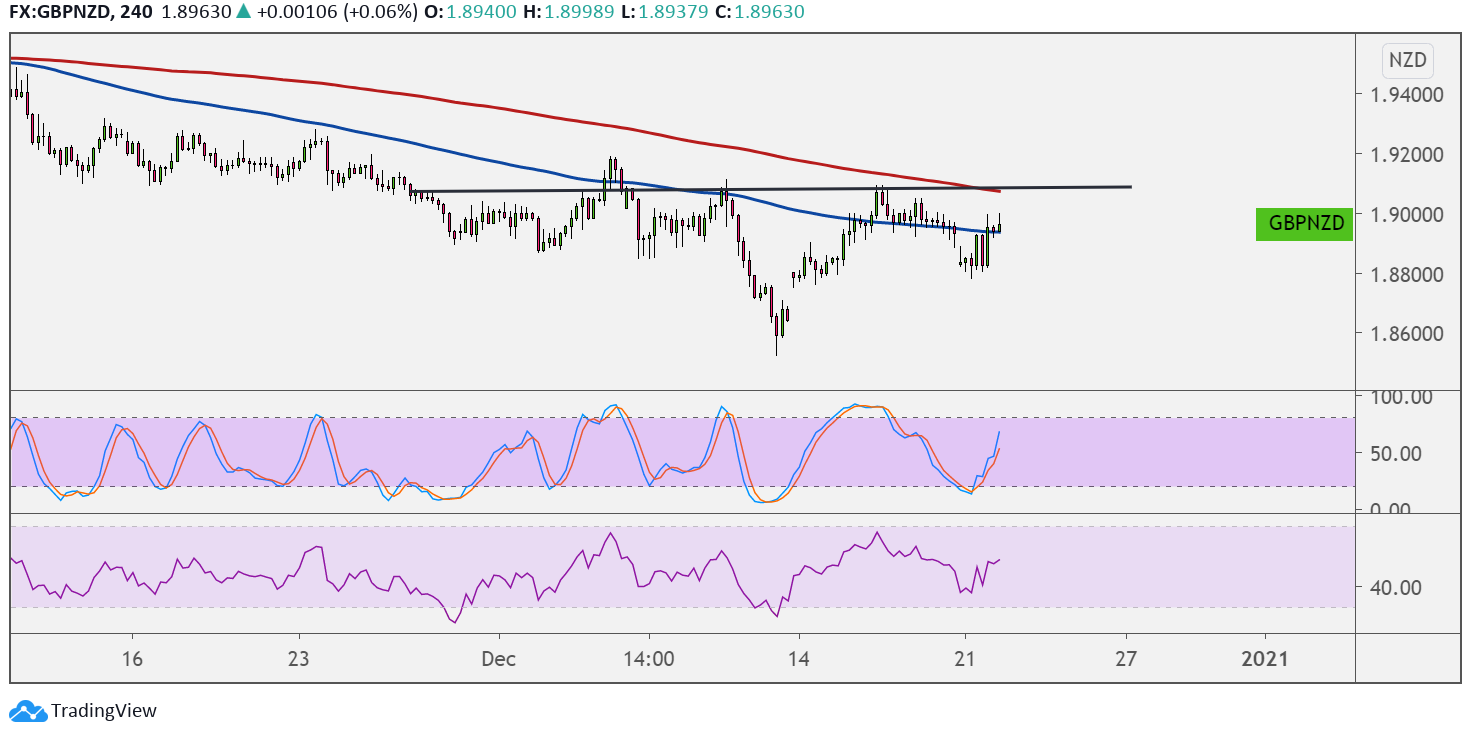Image resolution: width=1471 pixels, height=738 pixels.
Task: Click the 27 date label on time axis
Action: coord(1127,660)
